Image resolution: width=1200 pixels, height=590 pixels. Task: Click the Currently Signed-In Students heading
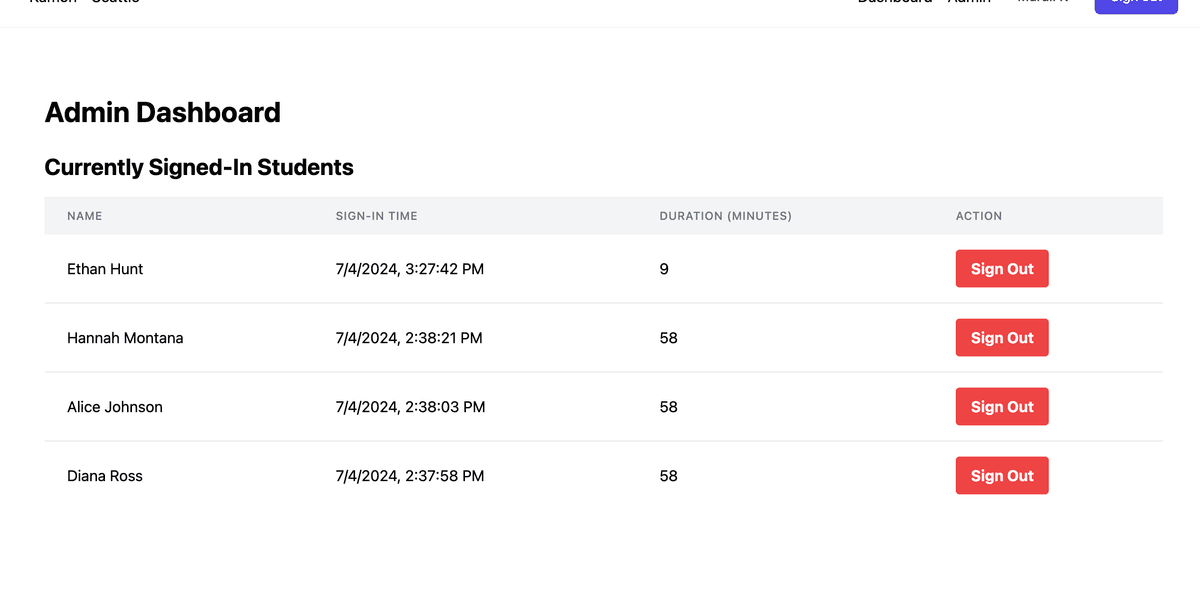[x=198, y=167]
